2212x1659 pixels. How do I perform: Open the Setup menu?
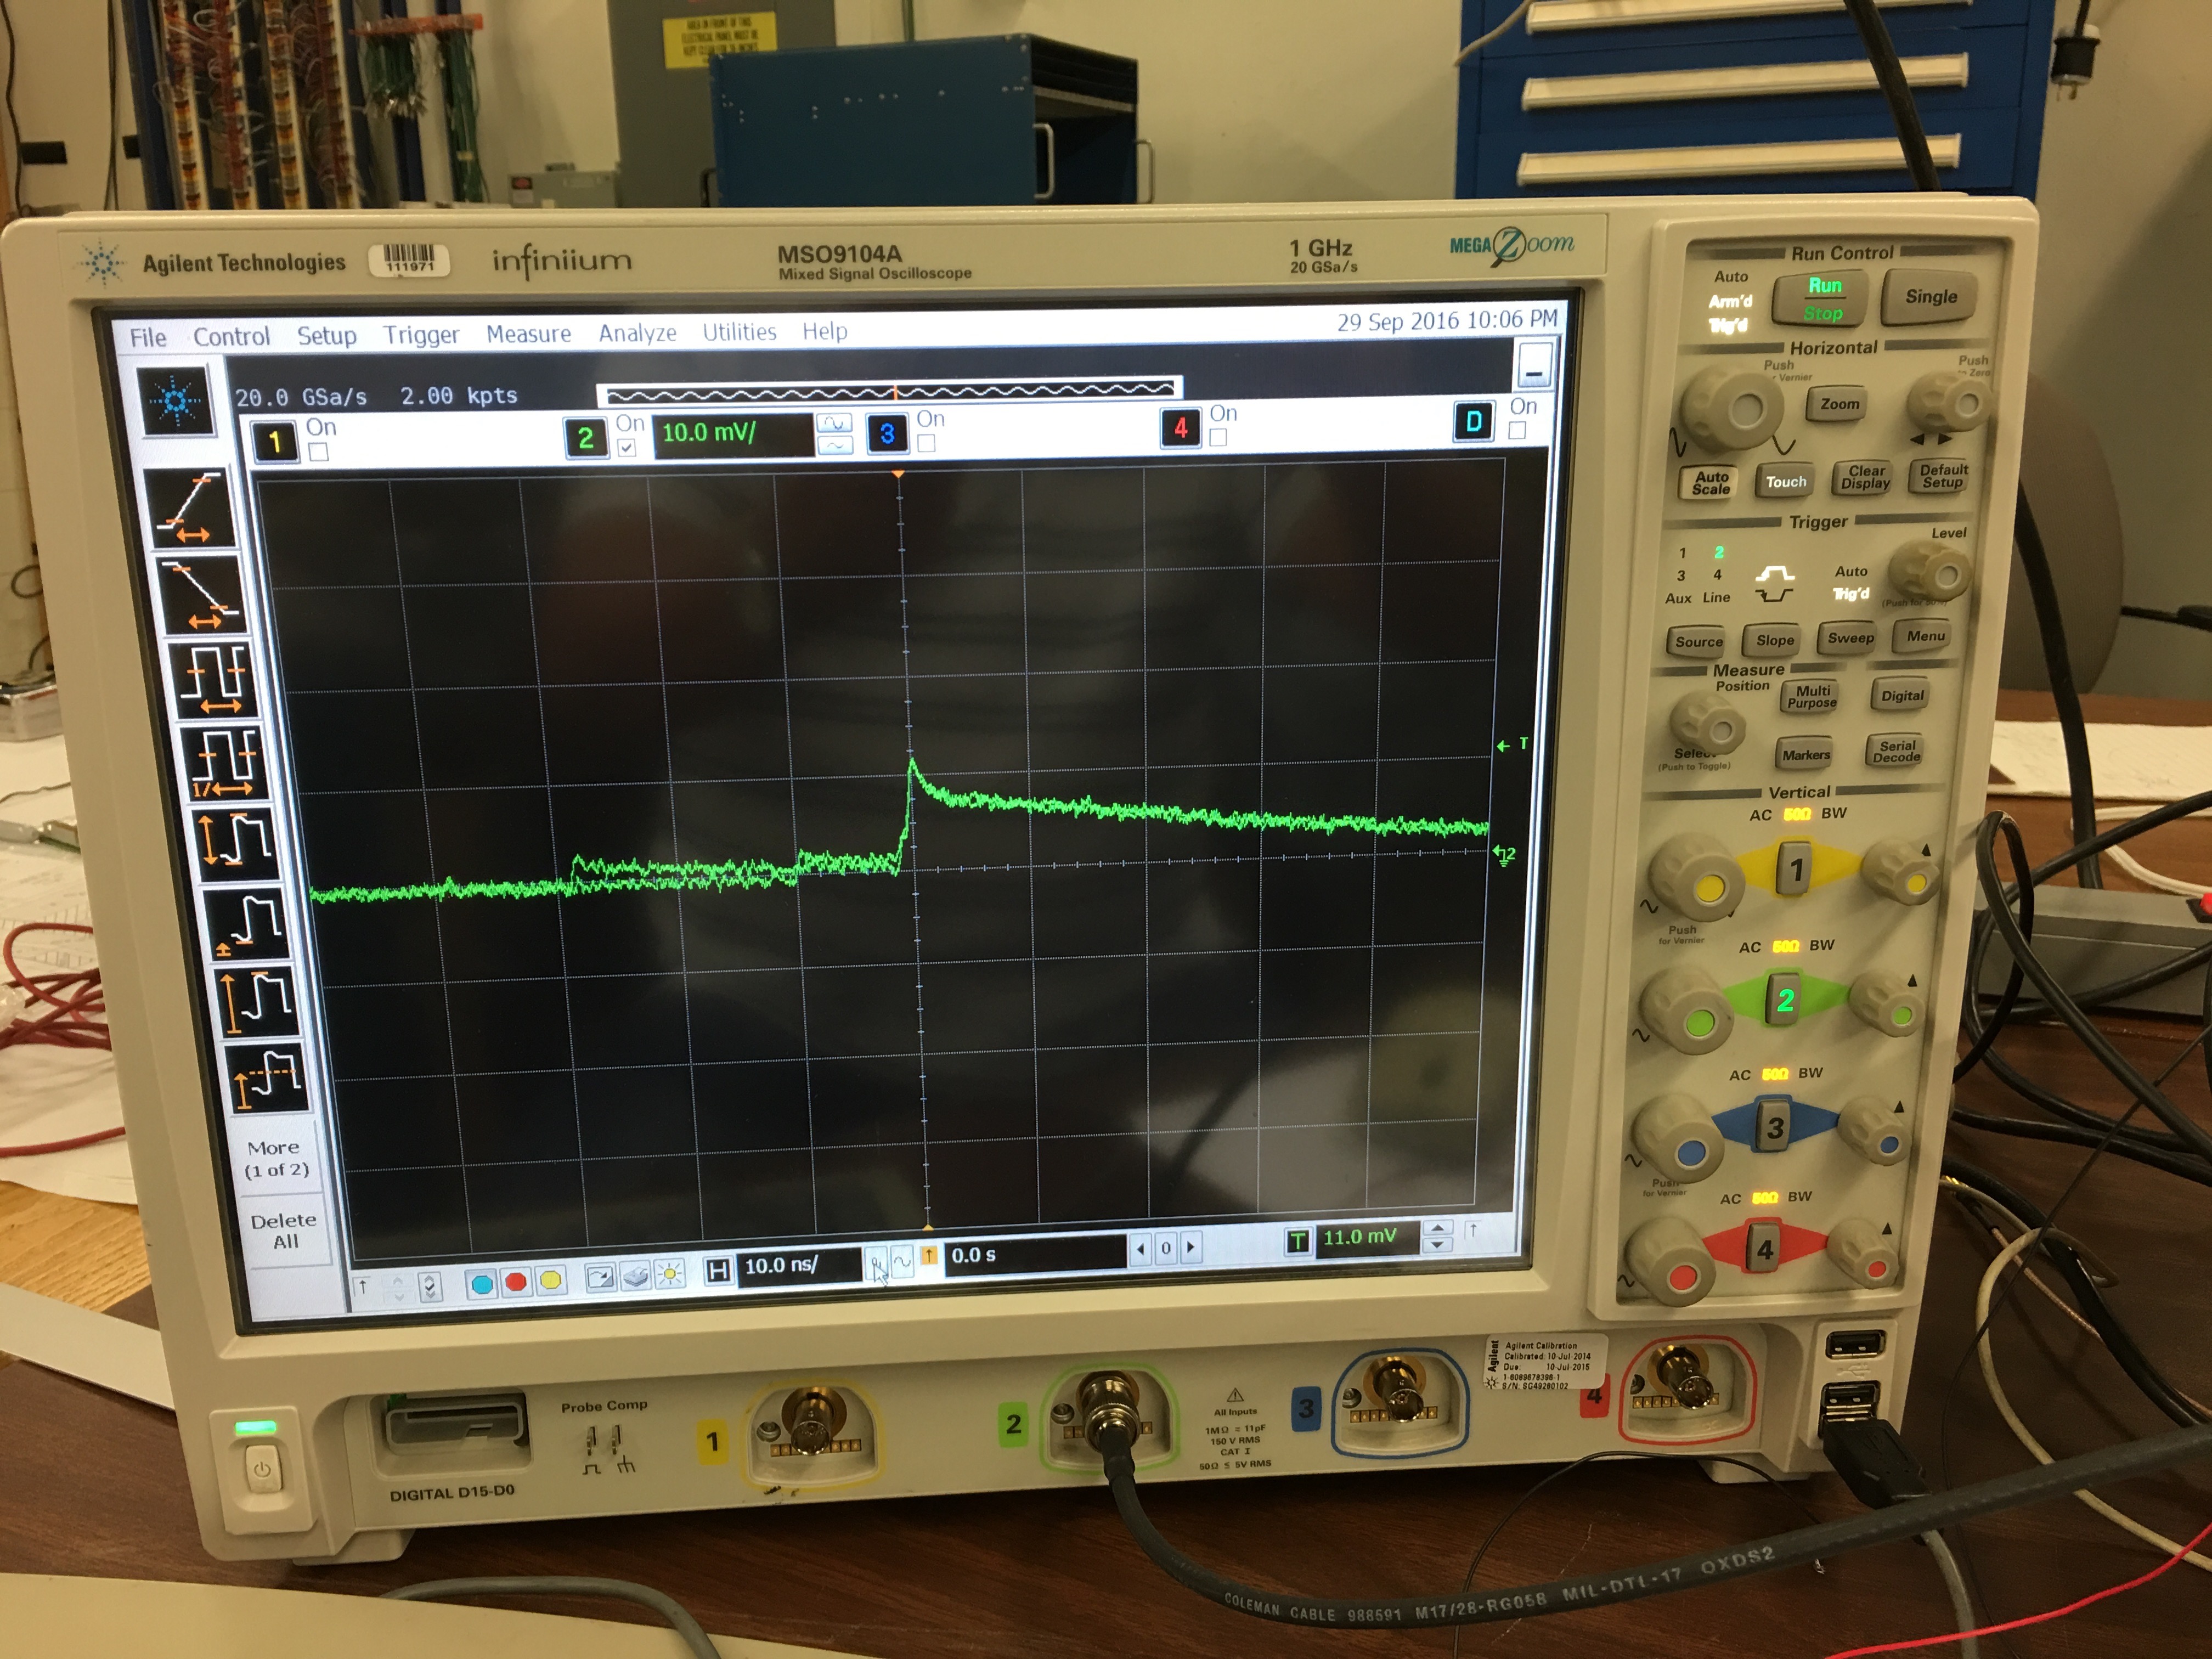pyautogui.click(x=326, y=335)
